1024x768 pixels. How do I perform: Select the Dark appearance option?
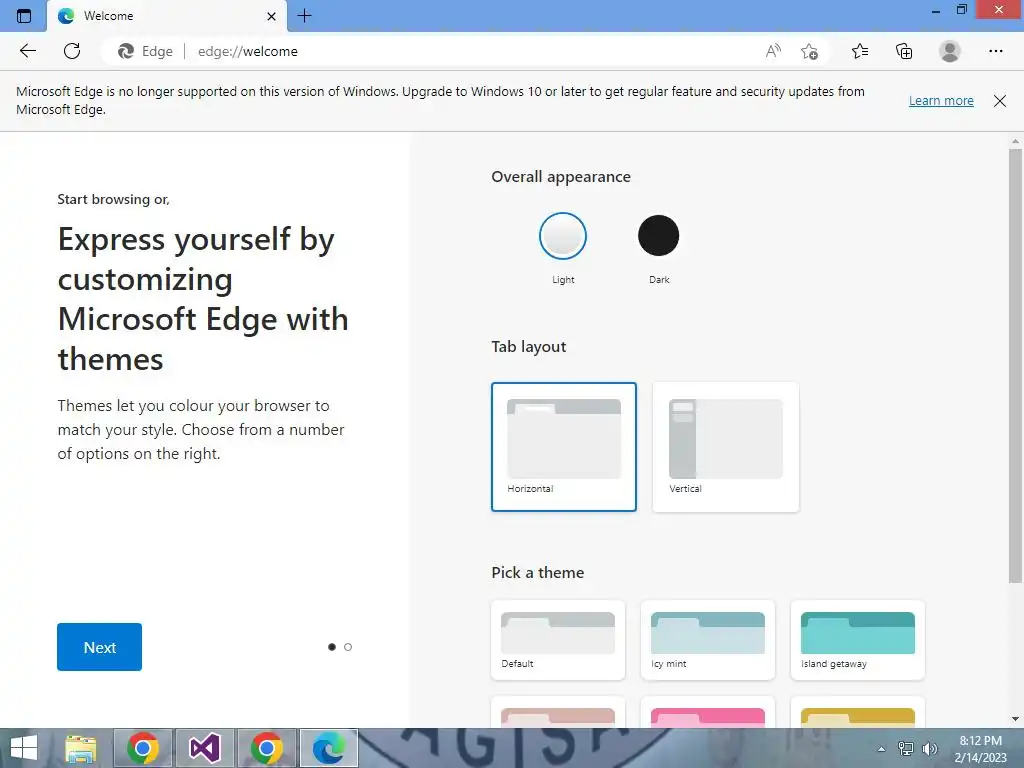tap(658, 236)
